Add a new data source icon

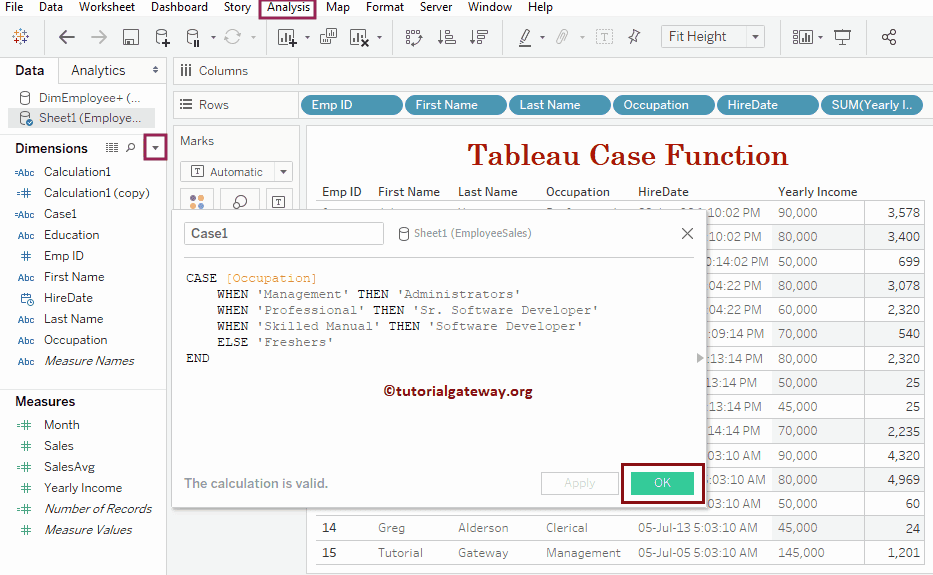click(x=162, y=38)
